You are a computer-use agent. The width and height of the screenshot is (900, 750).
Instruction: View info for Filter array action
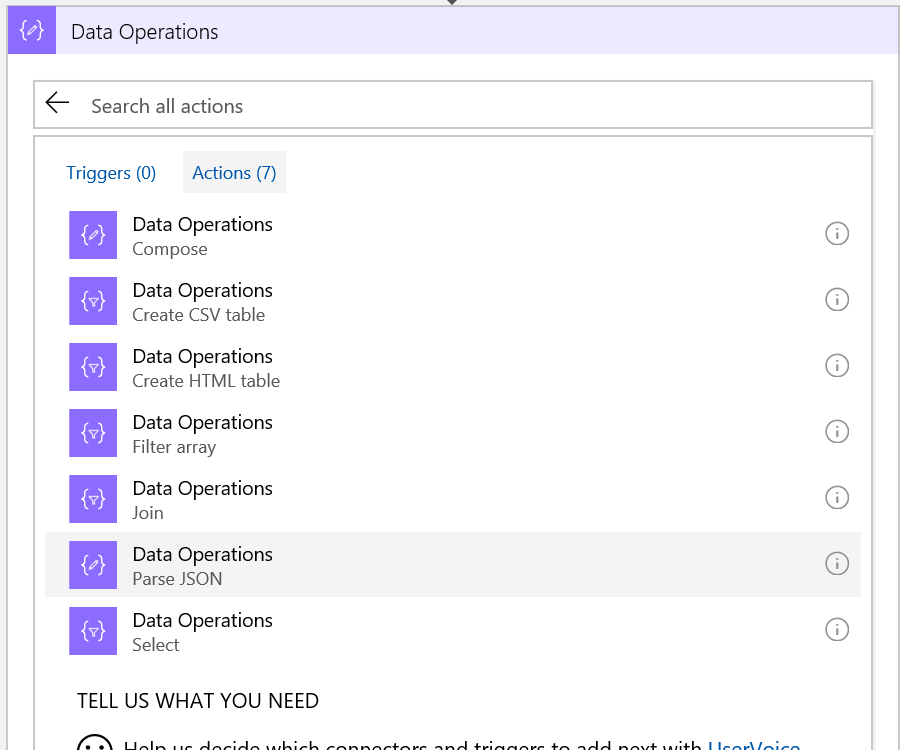pyautogui.click(x=837, y=432)
